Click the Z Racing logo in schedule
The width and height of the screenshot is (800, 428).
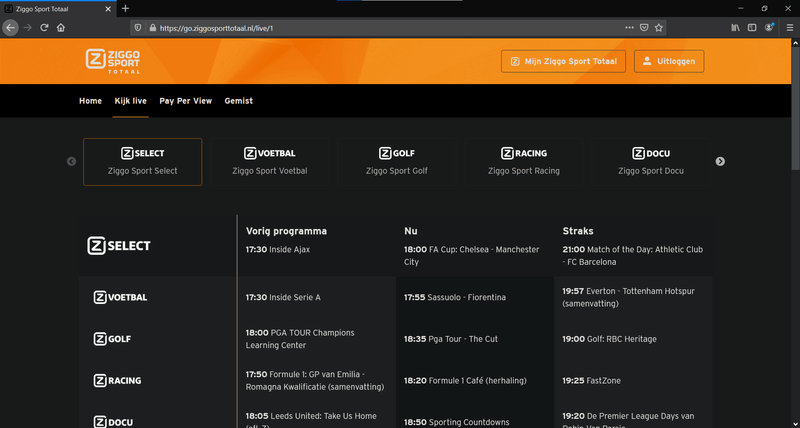coord(117,381)
